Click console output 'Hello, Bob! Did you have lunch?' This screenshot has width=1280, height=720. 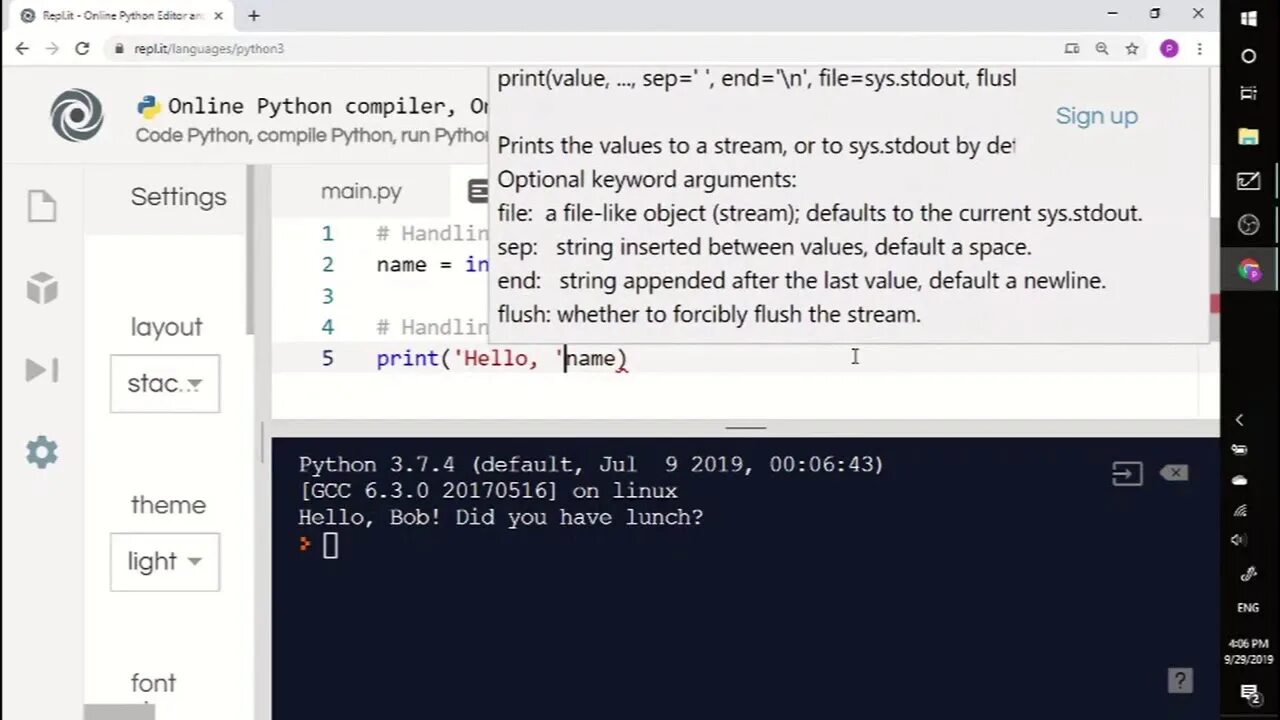coord(501,517)
